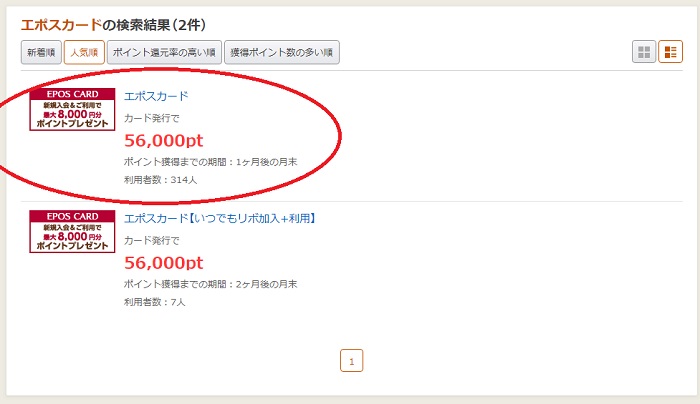
Task: Go to page 1 of results
Action: (351, 361)
